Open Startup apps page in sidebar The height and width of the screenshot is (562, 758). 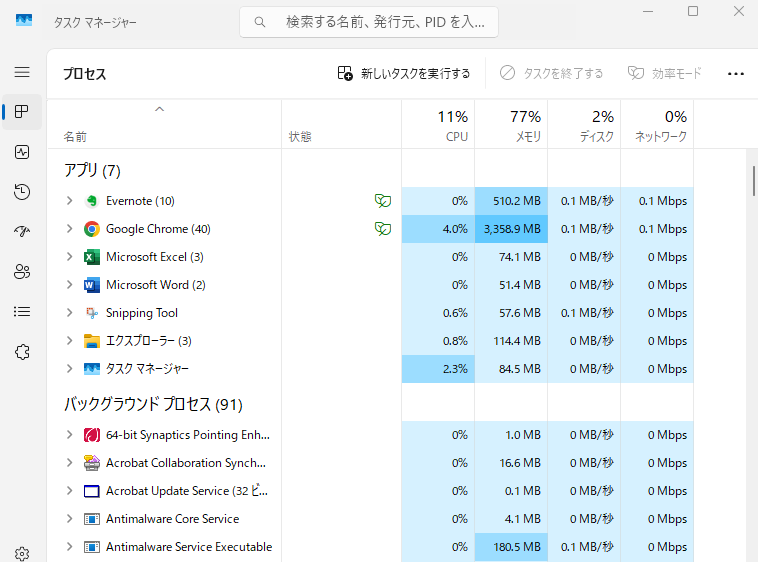[x=22, y=232]
